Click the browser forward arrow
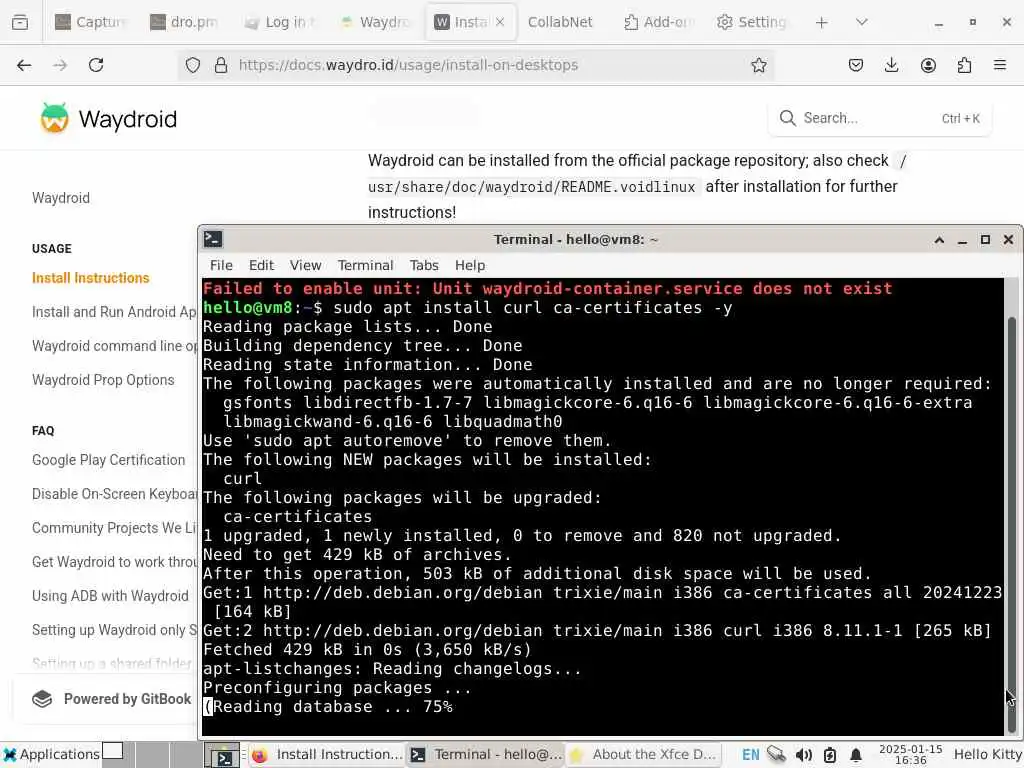 click(60, 65)
